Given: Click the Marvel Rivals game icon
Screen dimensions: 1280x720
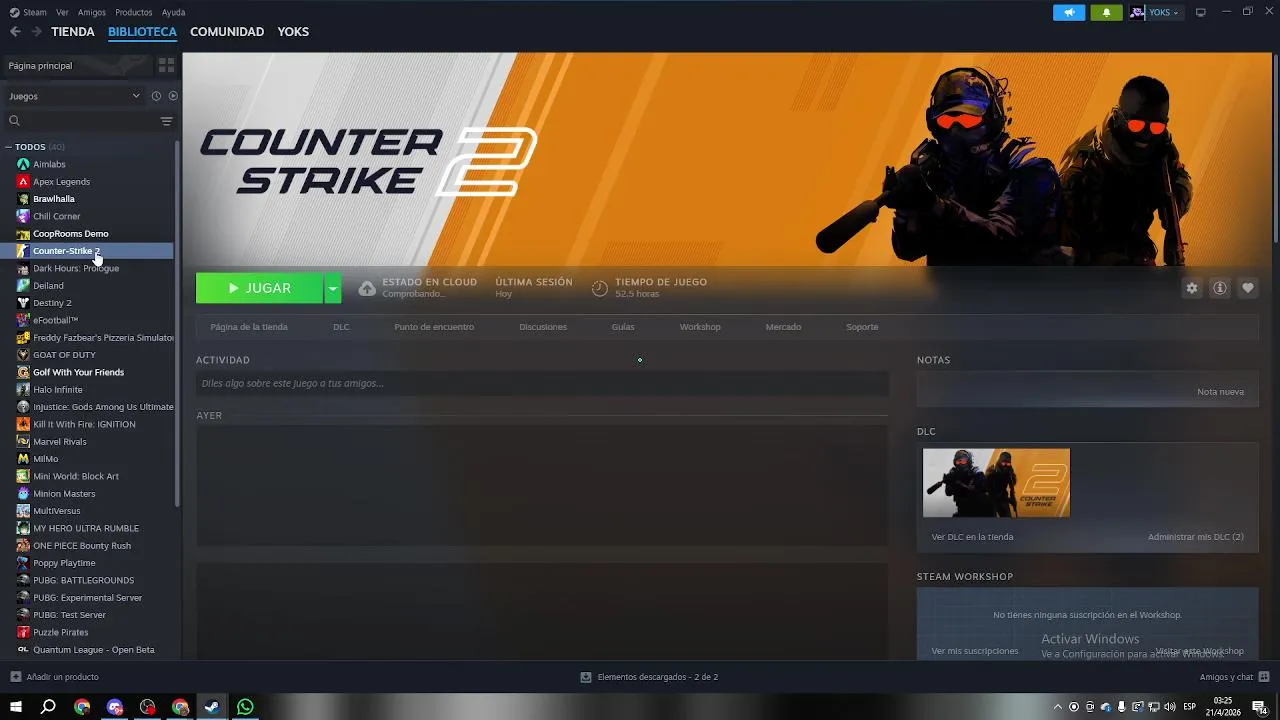Looking at the screenshot, I should coord(23,441).
